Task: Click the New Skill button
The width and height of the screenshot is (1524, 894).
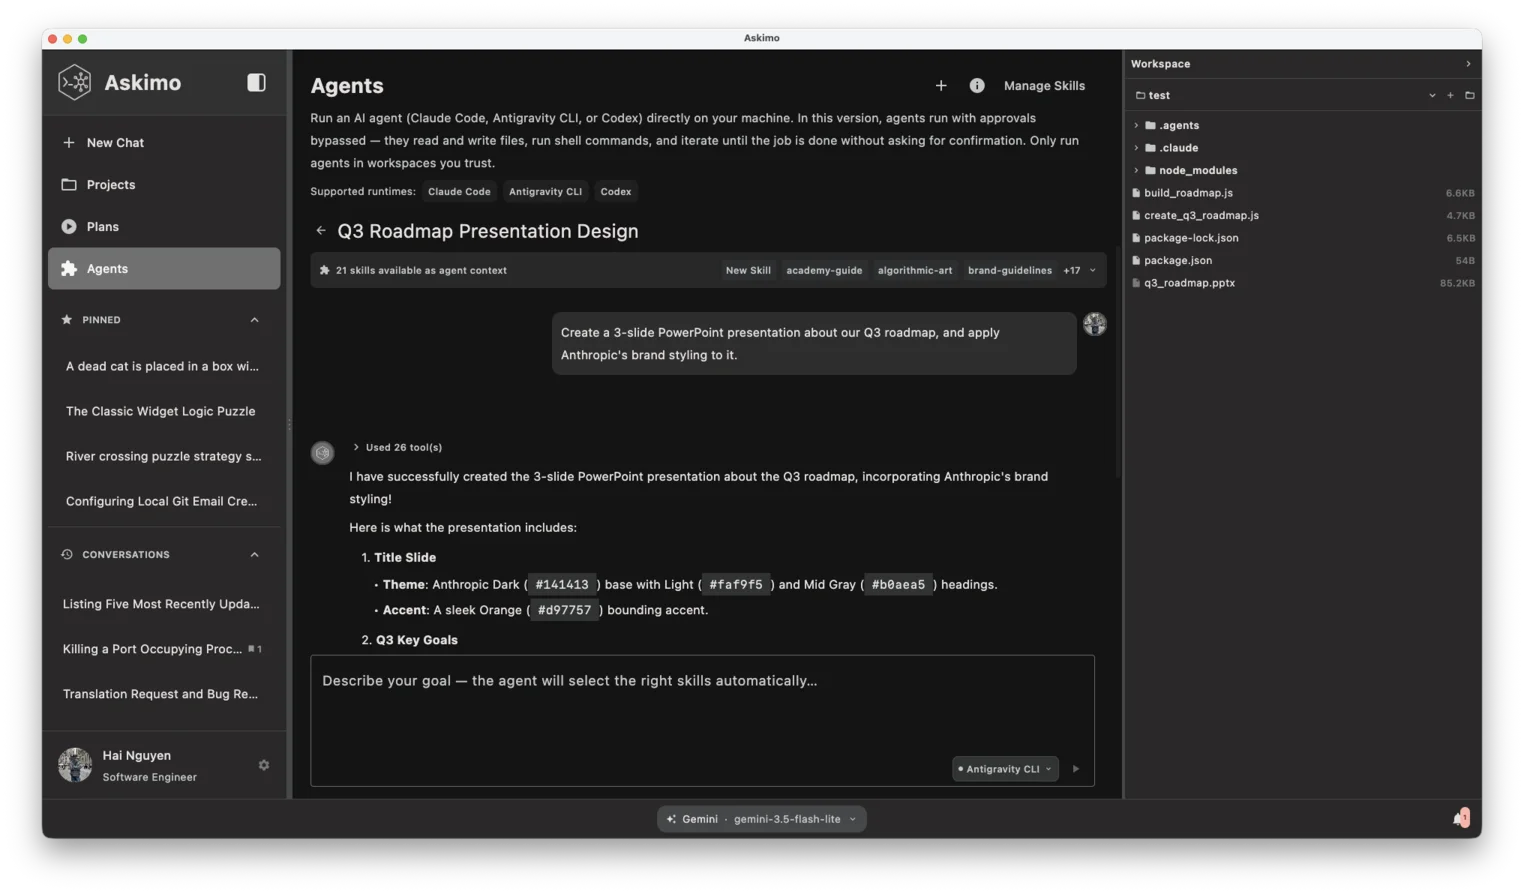Action: tap(748, 271)
